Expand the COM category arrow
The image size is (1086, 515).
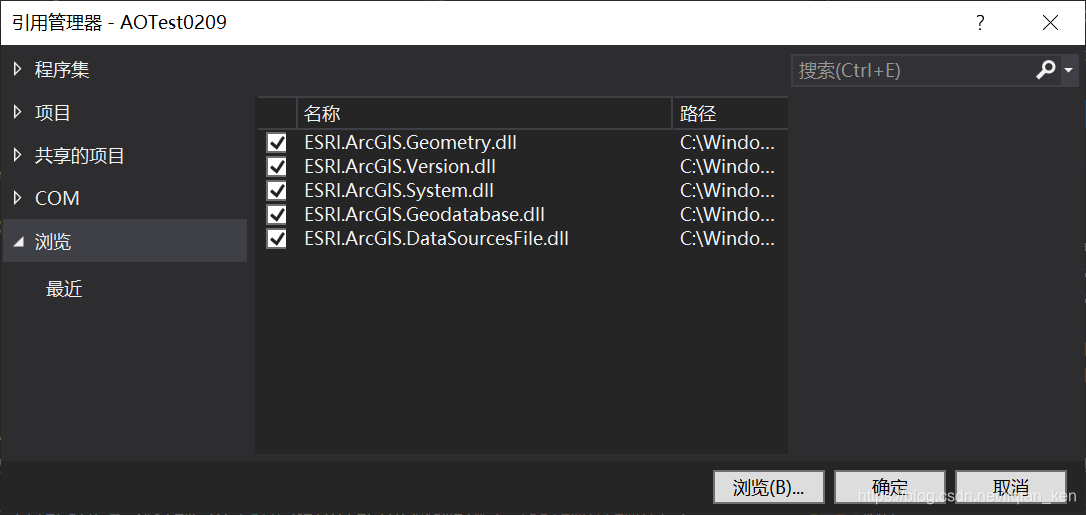pyautogui.click(x=18, y=198)
